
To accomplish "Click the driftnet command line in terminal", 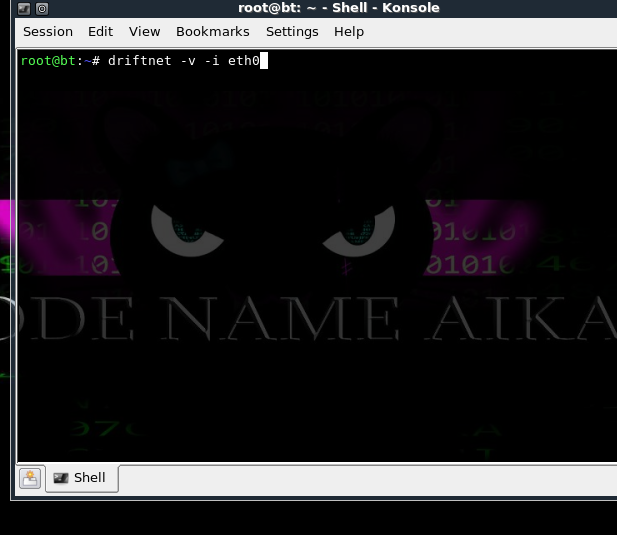I will click(183, 61).
